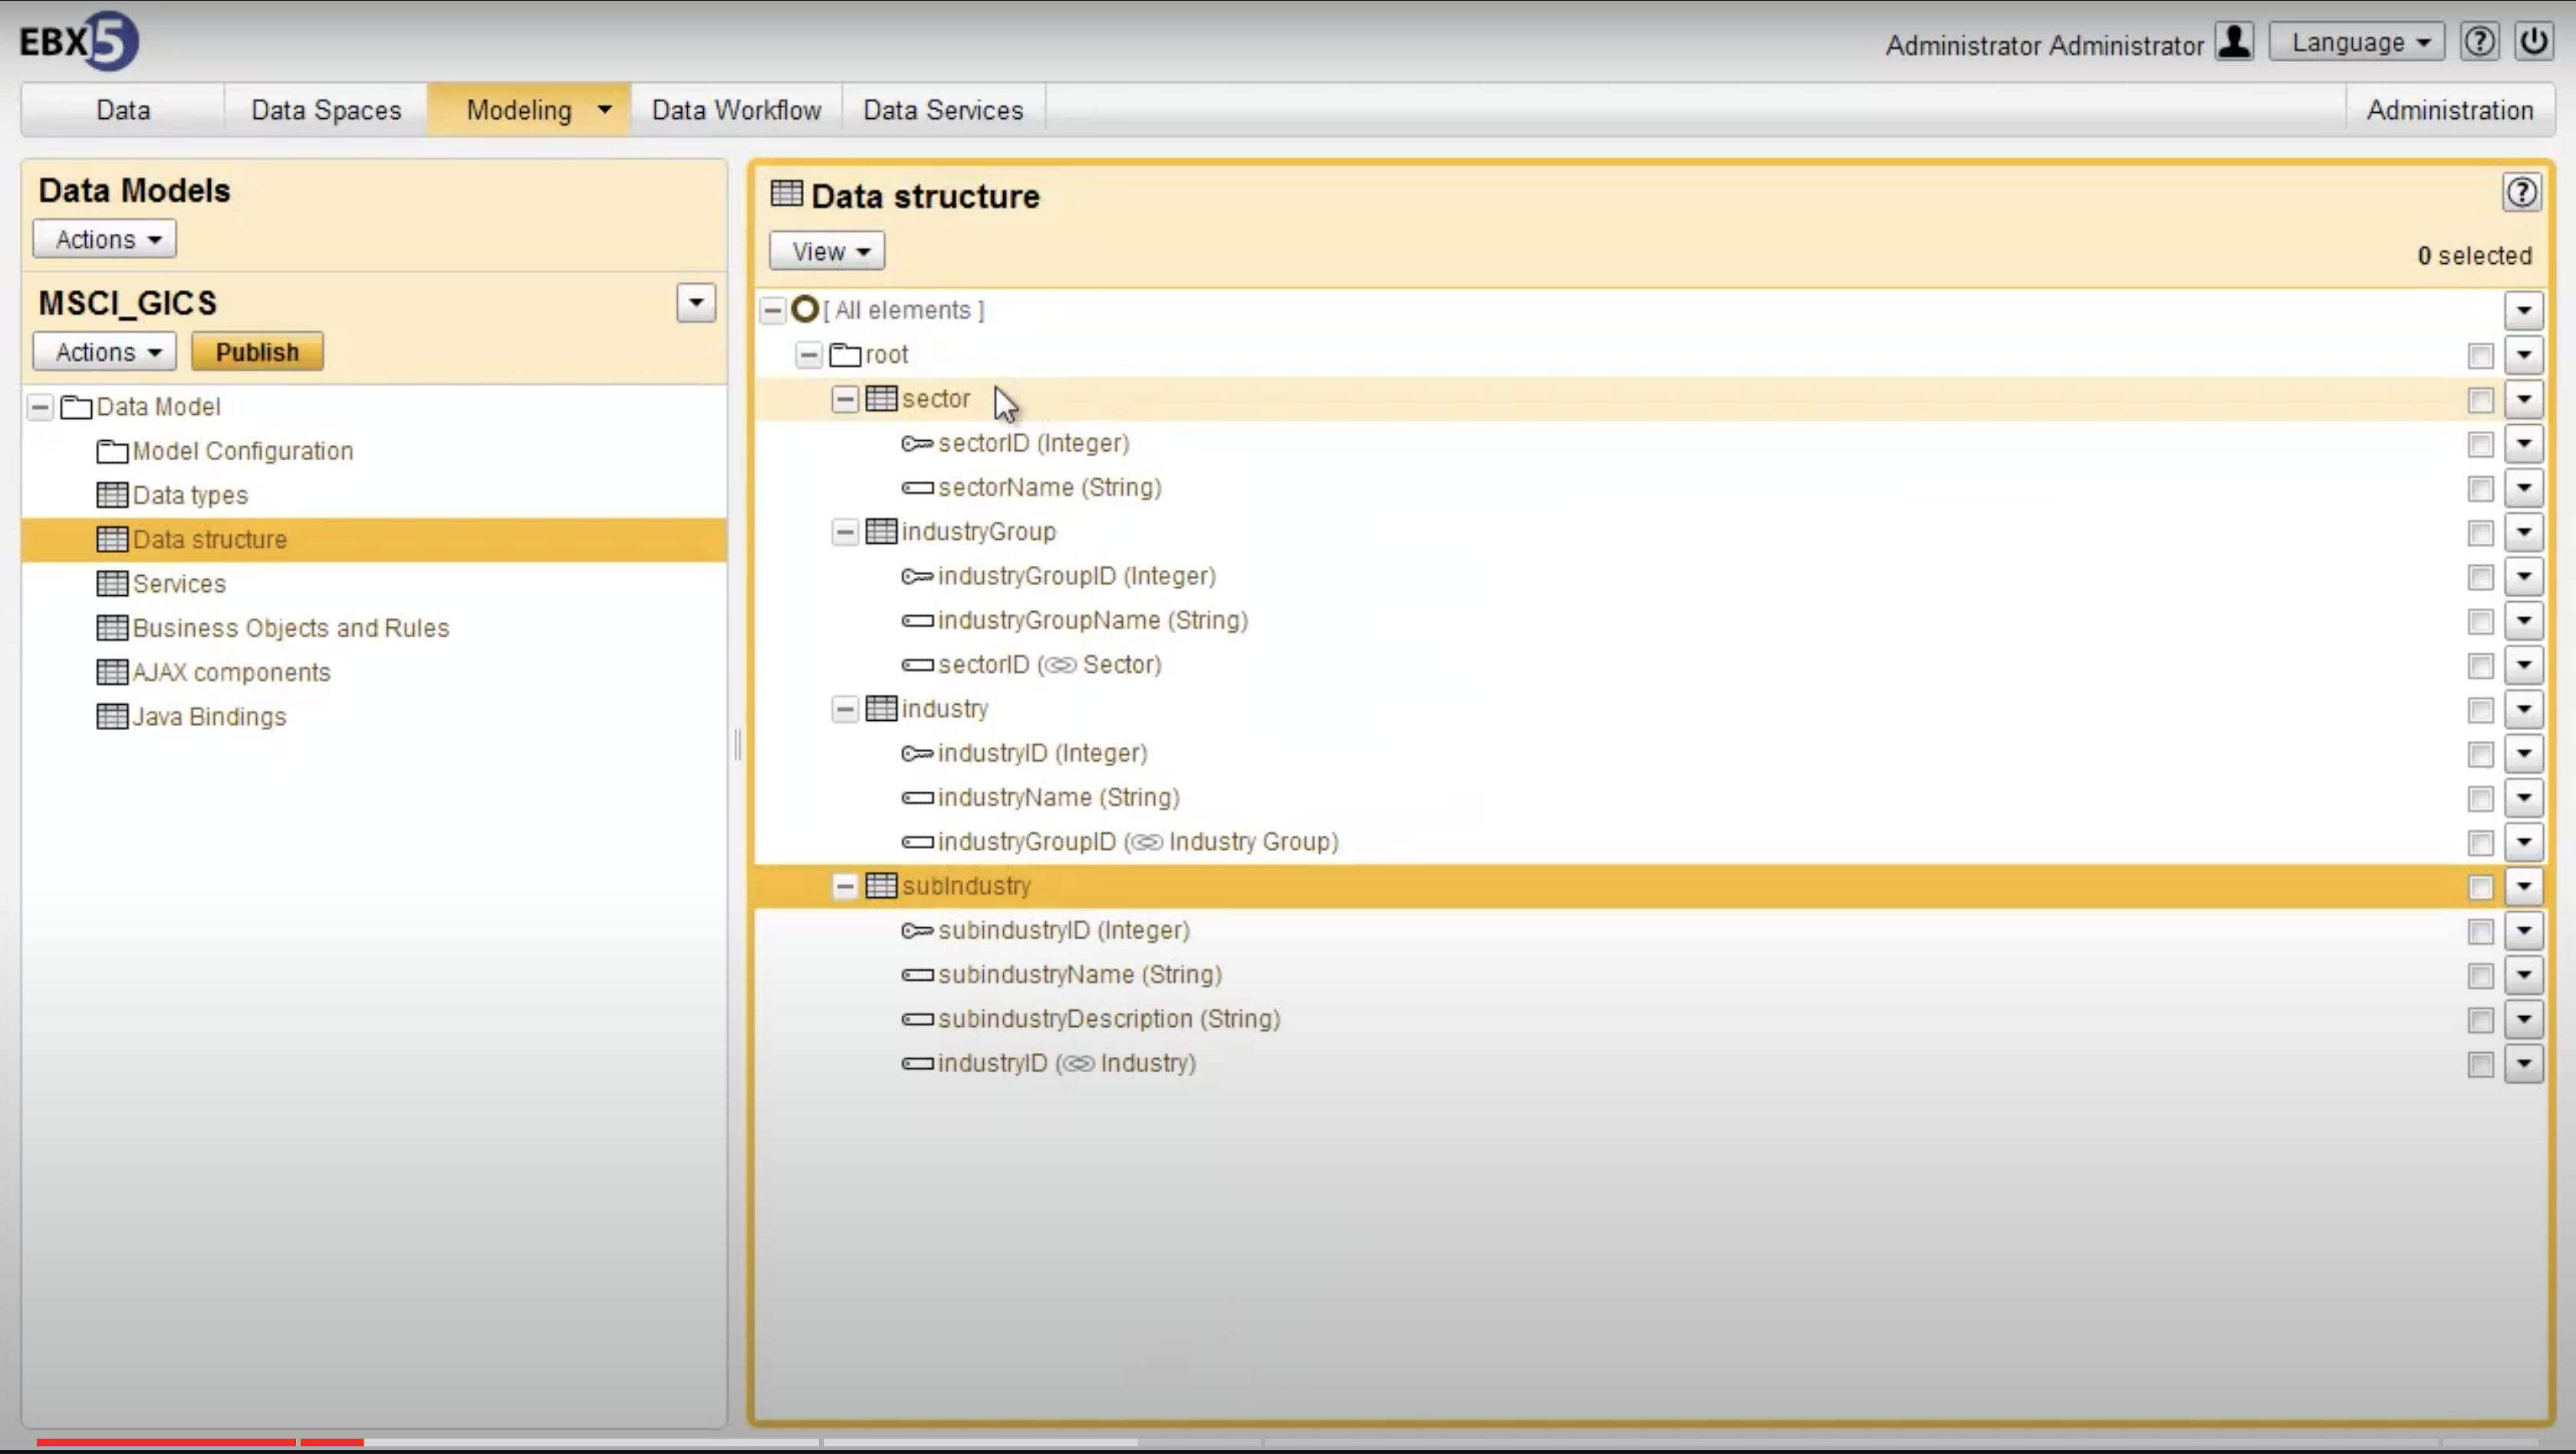This screenshot has height=1454, width=2576.
Task: Toggle checkbox for sectorName field
Action: click(x=2480, y=486)
